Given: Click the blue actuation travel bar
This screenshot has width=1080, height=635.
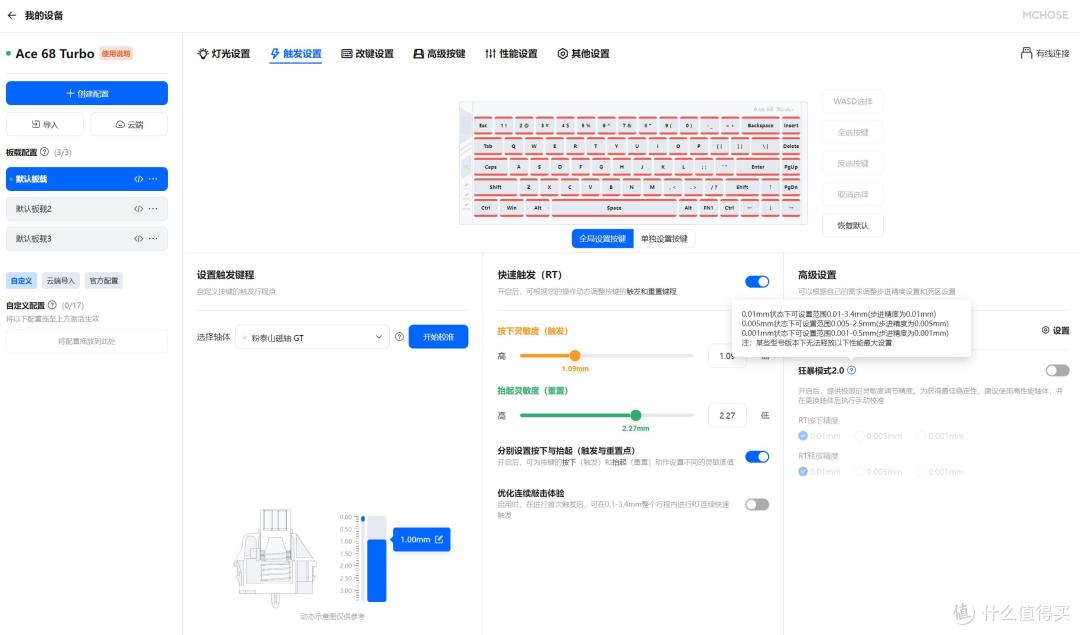Looking at the screenshot, I should tap(376, 570).
